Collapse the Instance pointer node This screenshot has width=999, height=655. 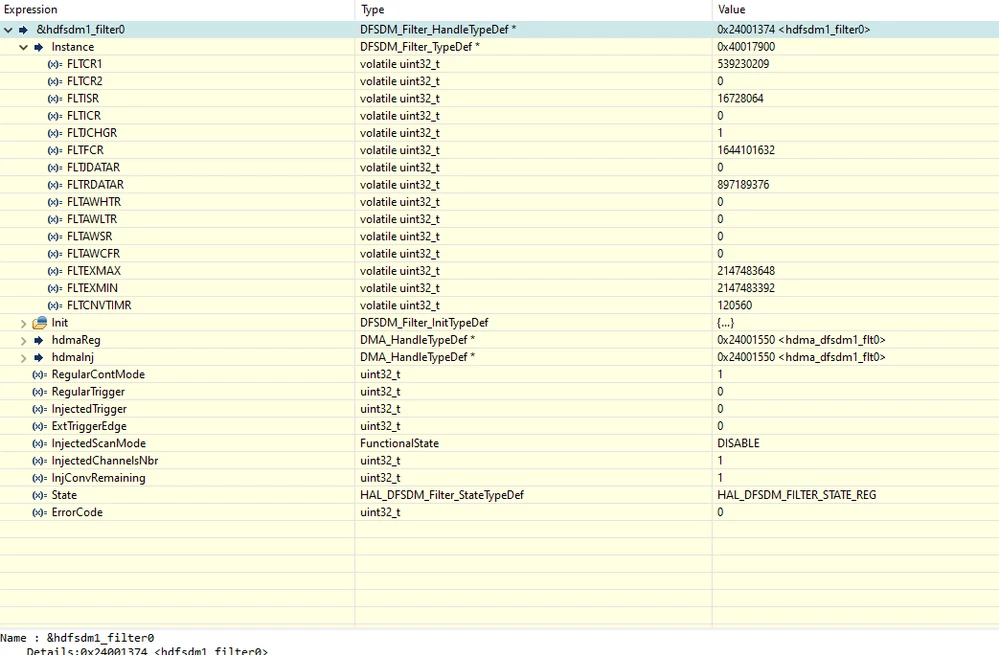coord(24,47)
